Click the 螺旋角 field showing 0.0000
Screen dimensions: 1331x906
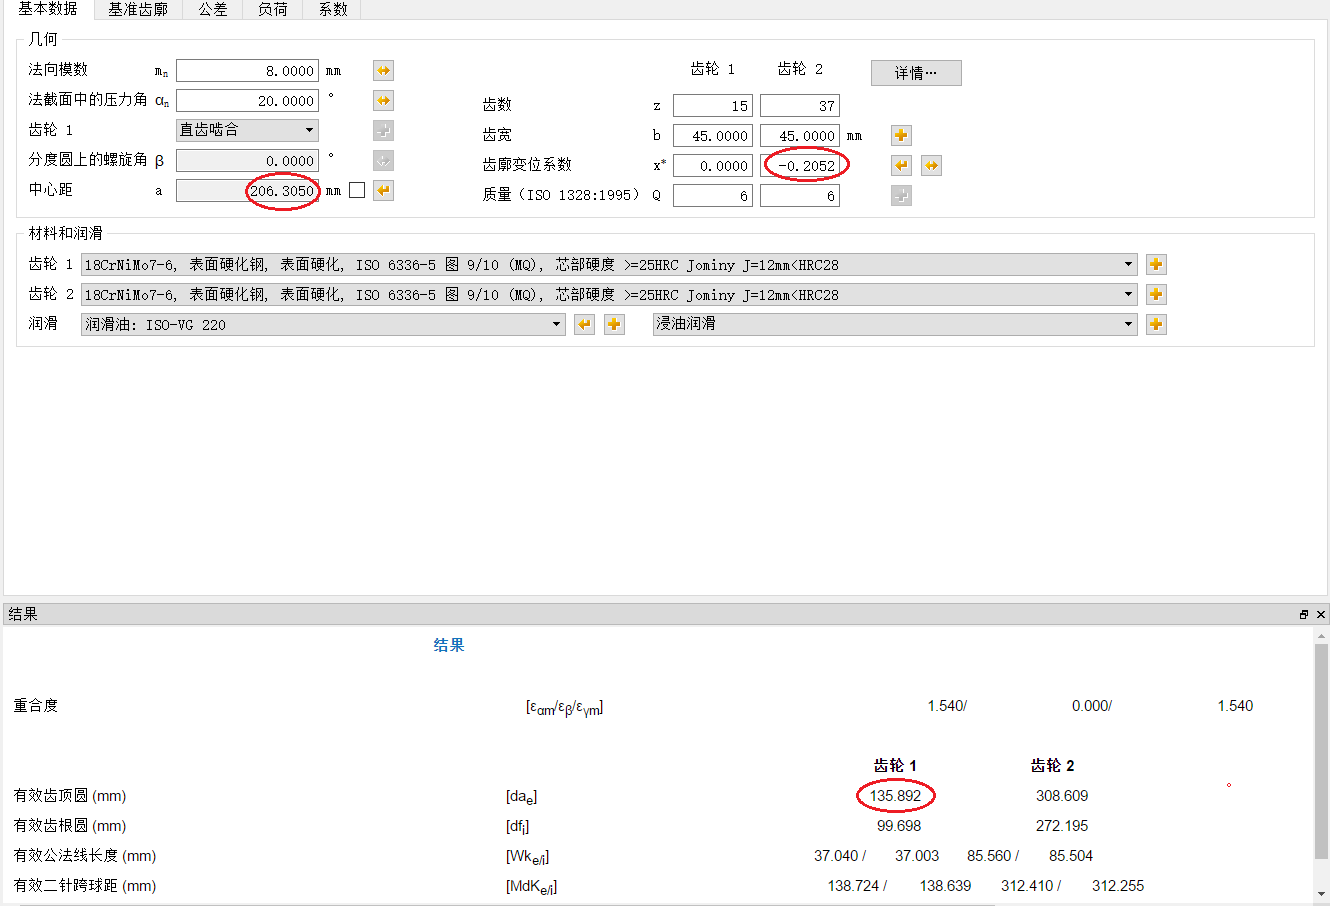[247, 161]
